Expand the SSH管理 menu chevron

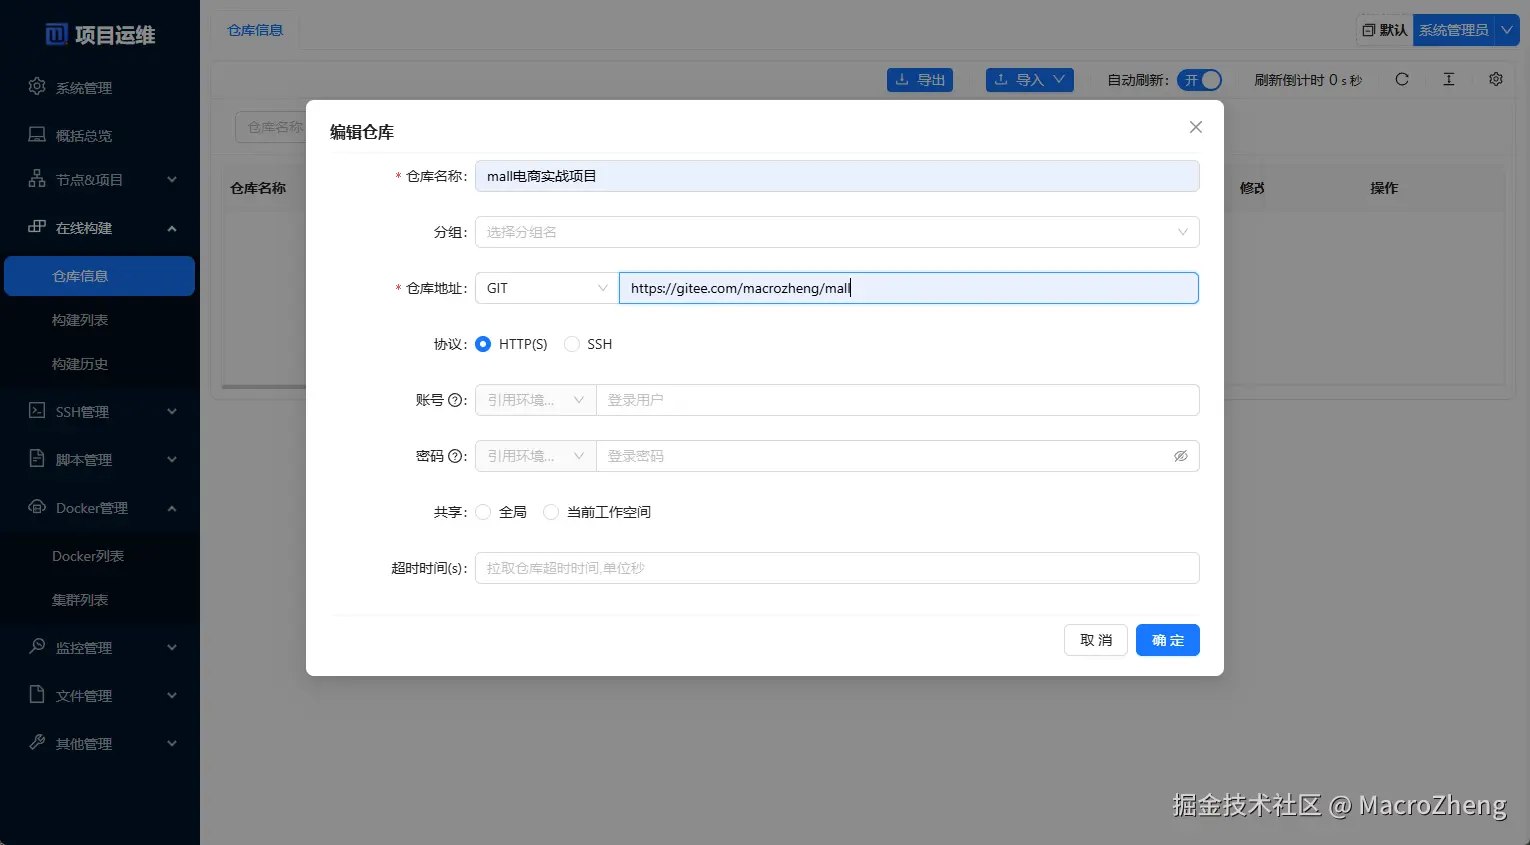coord(172,412)
